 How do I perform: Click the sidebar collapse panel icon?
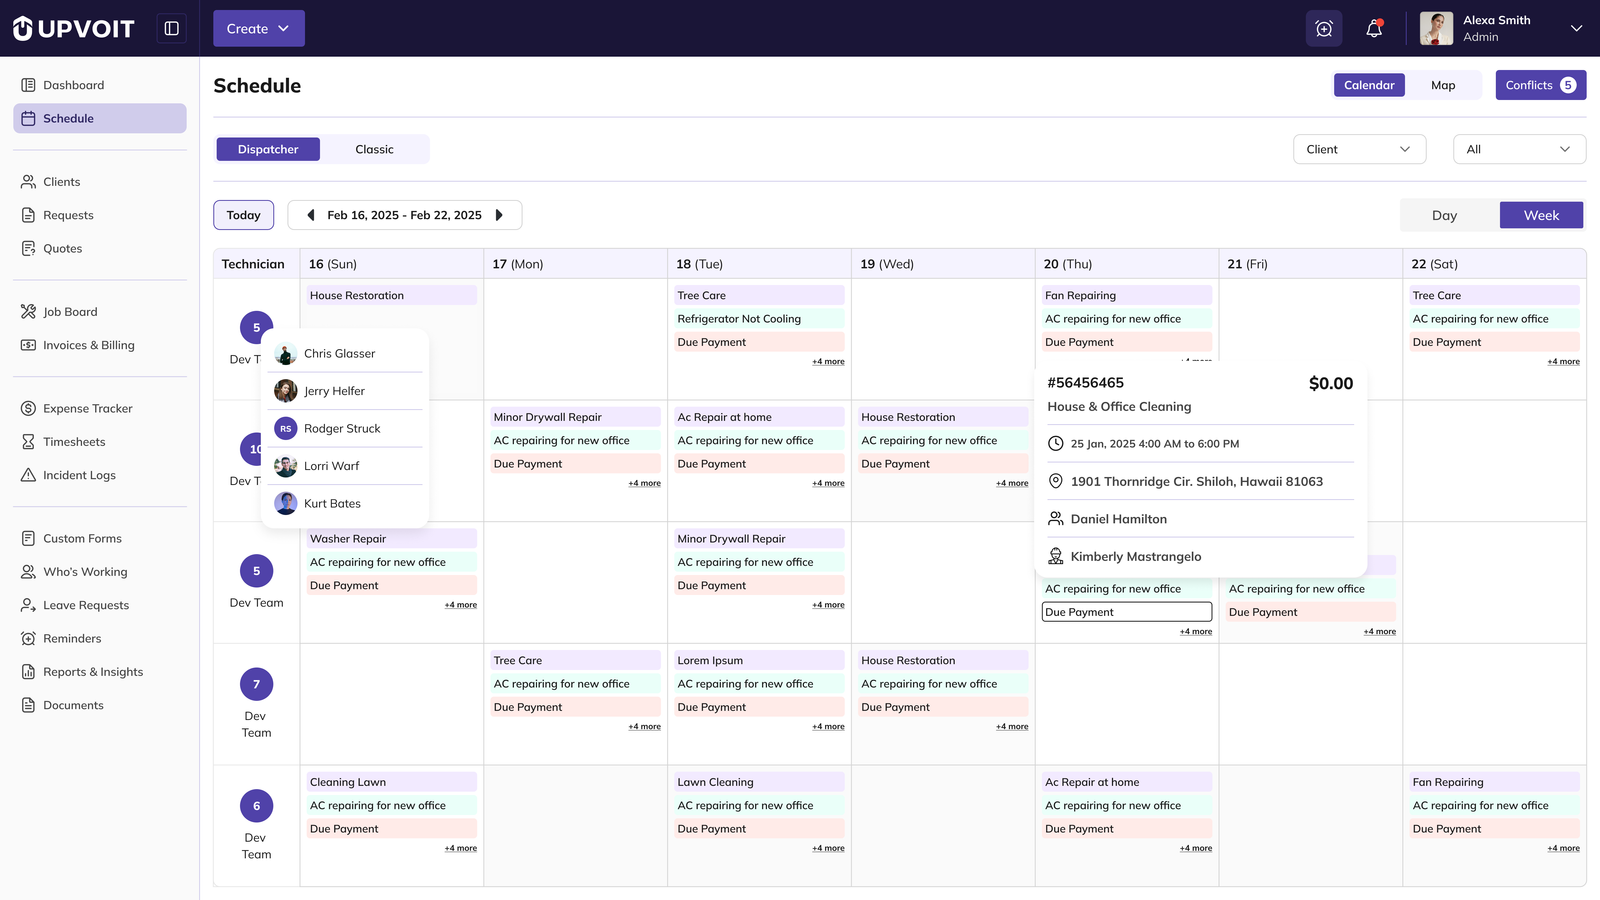[172, 28]
